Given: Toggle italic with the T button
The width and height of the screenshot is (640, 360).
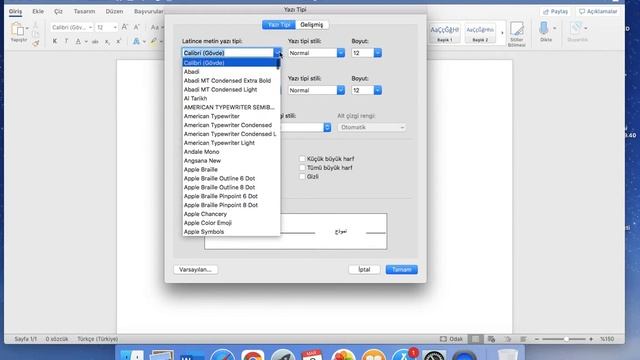Looking at the screenshot, I should (x=66, y=41).
